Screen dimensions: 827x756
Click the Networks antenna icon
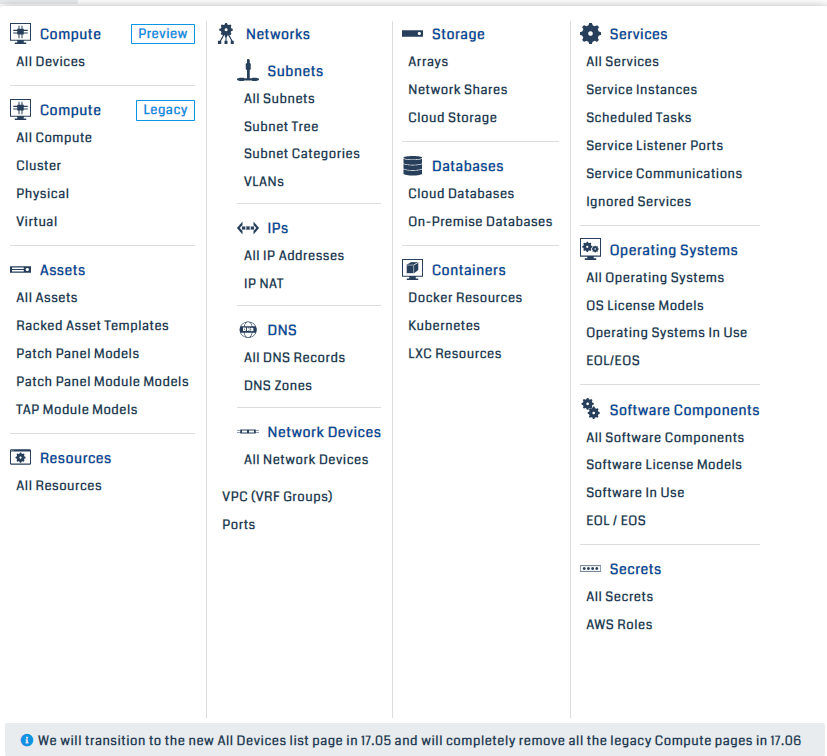pyautogui.click(x=228, y=33)
